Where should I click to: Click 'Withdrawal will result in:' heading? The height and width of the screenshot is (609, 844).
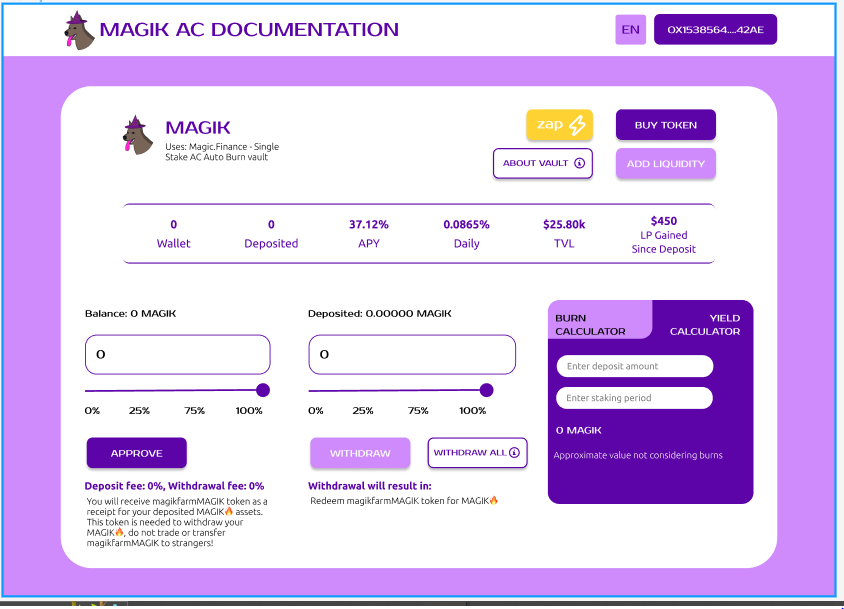coord(370,486)
